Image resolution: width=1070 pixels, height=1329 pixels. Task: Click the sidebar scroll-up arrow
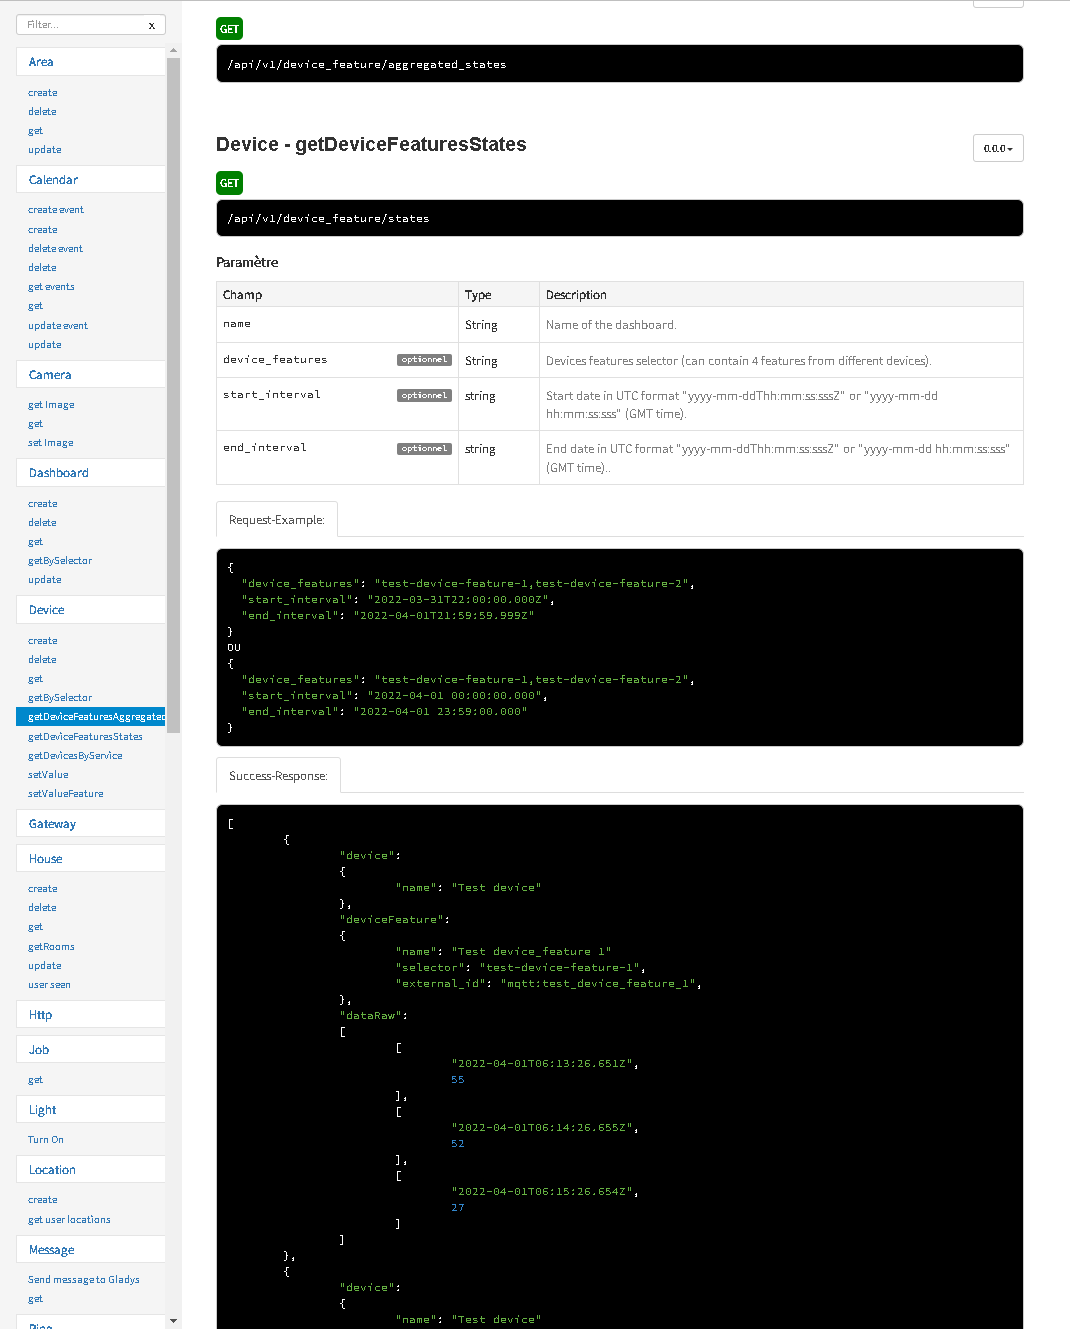click(x=174, y=50)
